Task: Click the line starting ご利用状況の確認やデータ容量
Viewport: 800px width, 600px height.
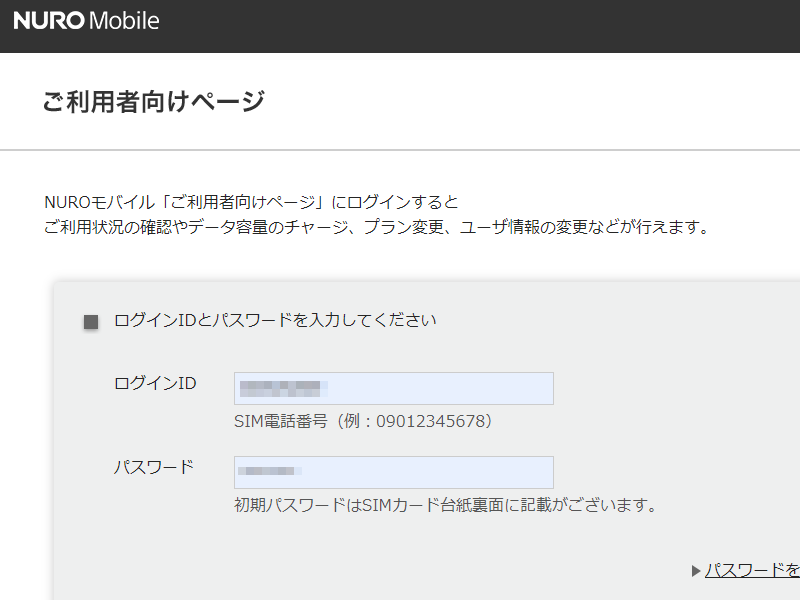Action: (377, 227)
